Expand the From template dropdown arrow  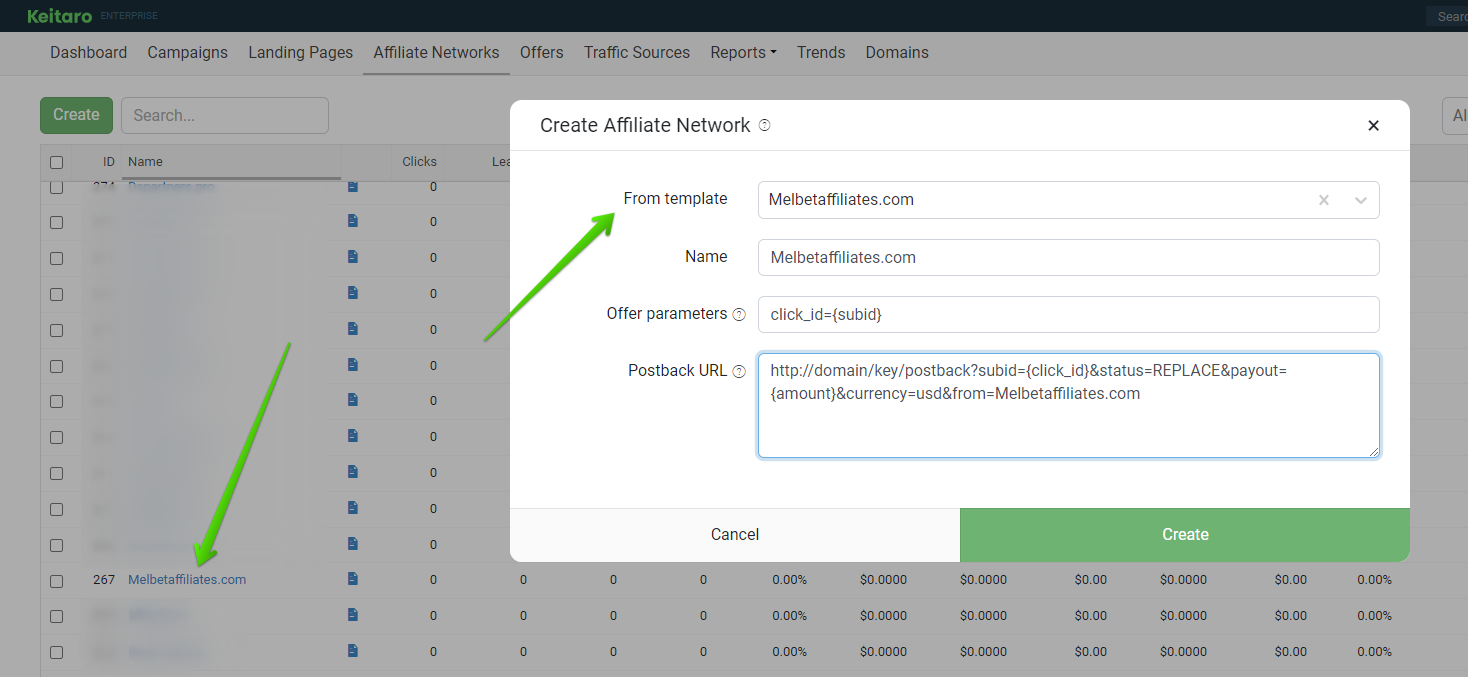coord(1360,200)
